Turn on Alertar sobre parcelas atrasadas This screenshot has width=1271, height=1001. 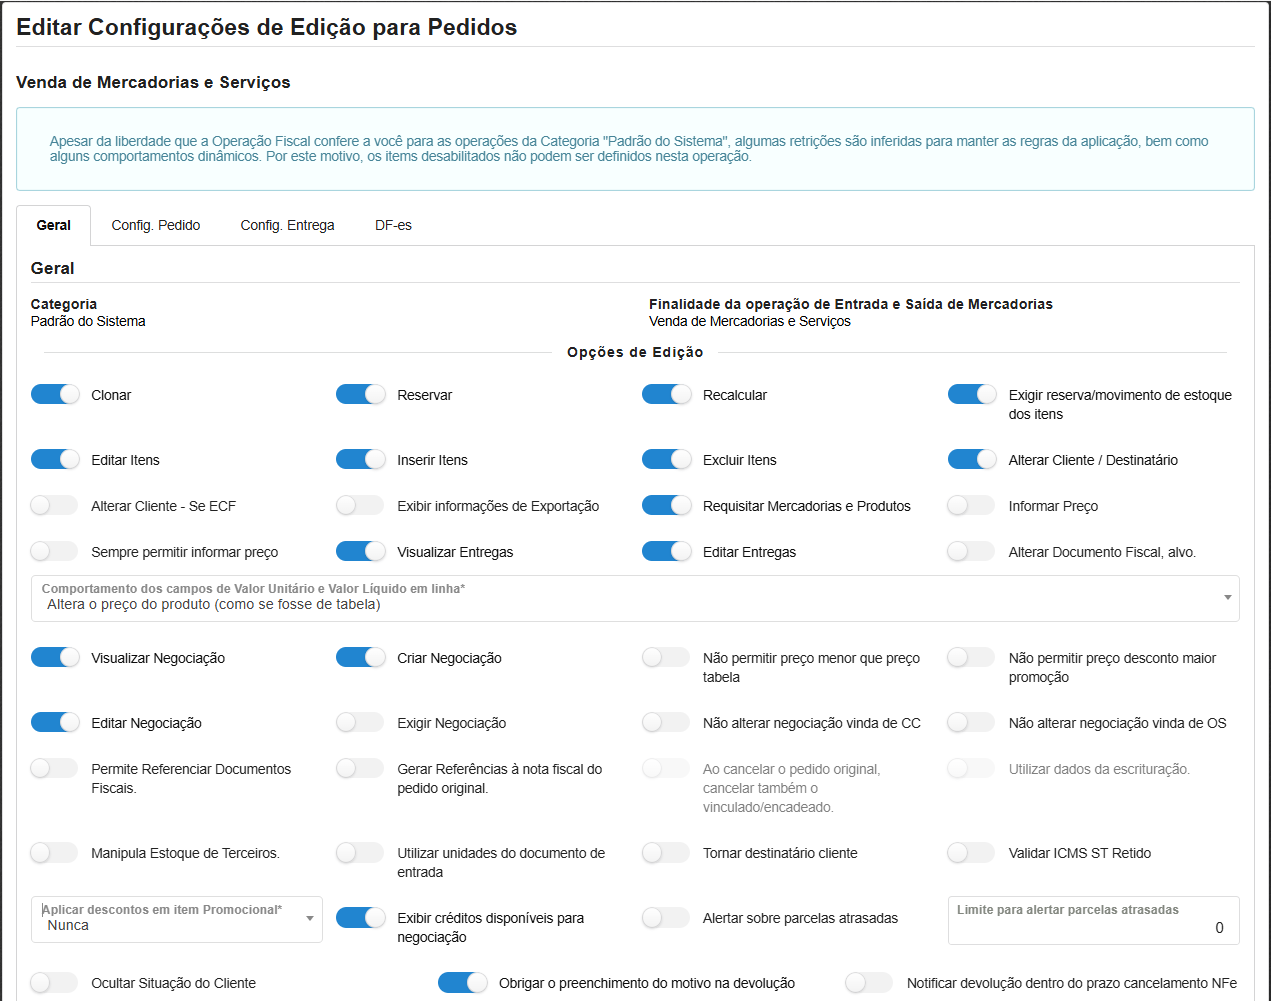667,917
